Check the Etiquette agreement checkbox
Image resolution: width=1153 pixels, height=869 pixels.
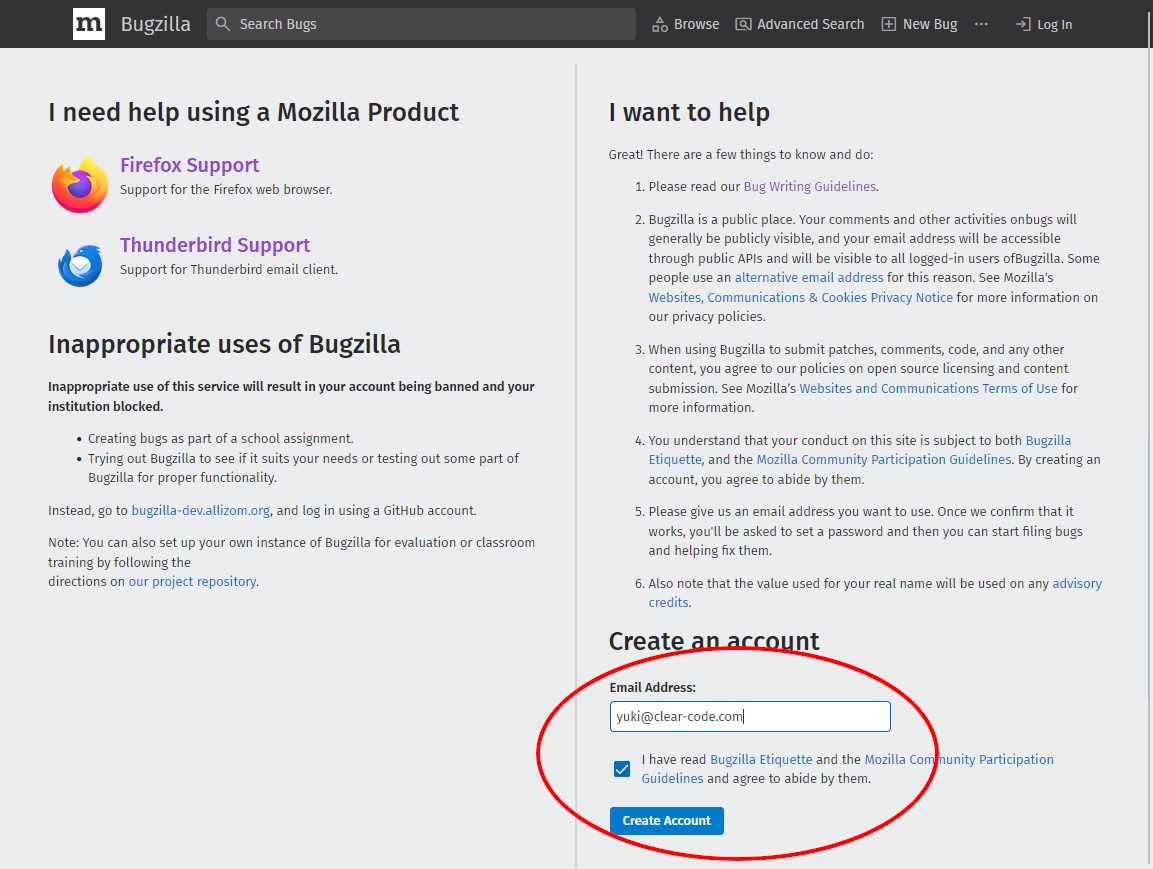(x=622, y=769)
